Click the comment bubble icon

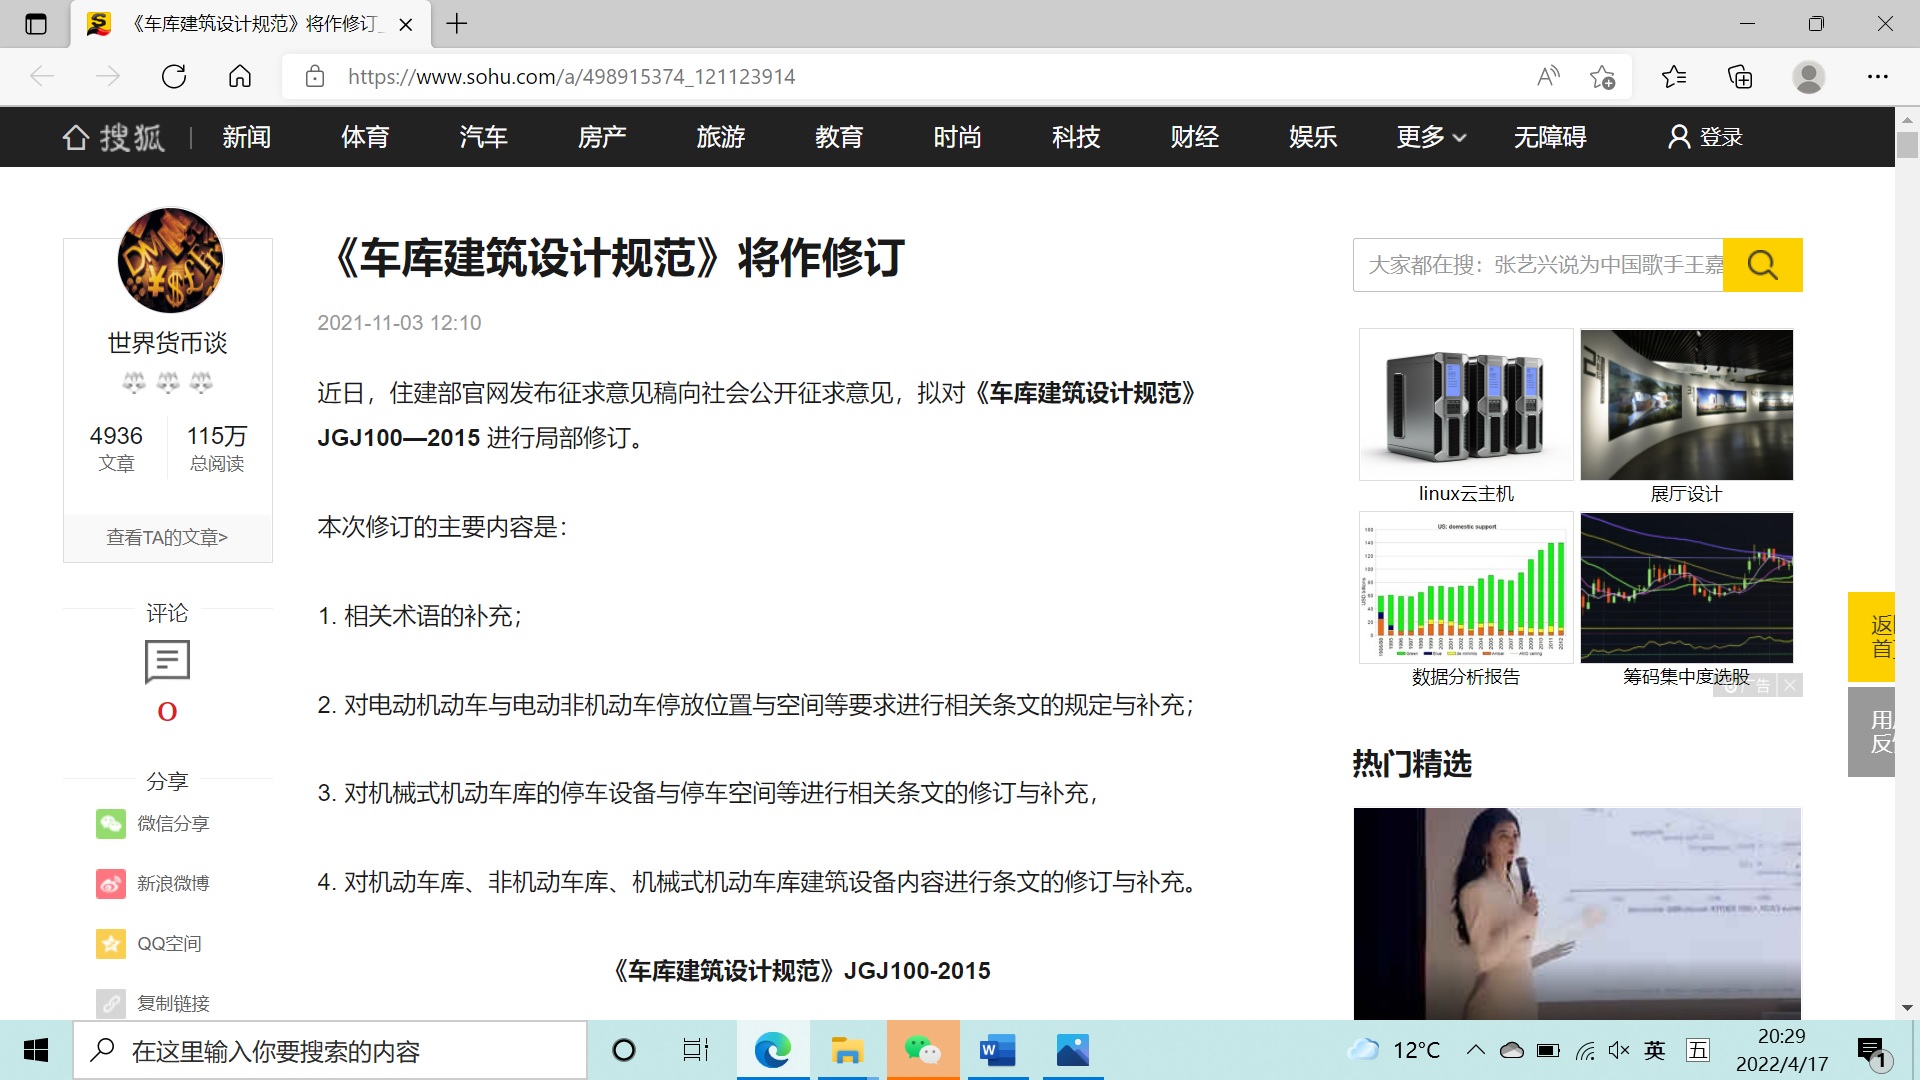167,662
